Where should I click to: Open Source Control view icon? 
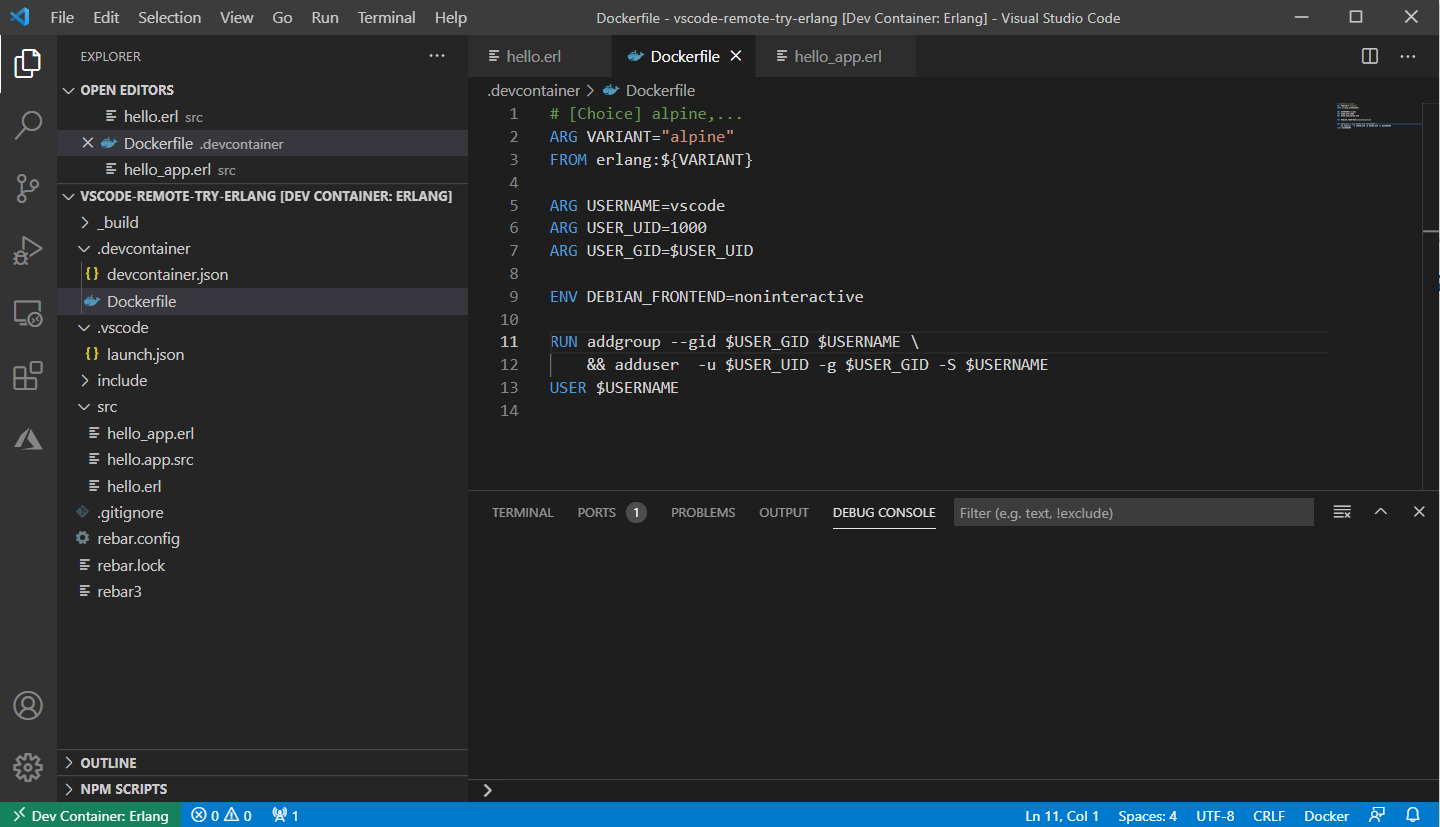click(x=28, y=187)
